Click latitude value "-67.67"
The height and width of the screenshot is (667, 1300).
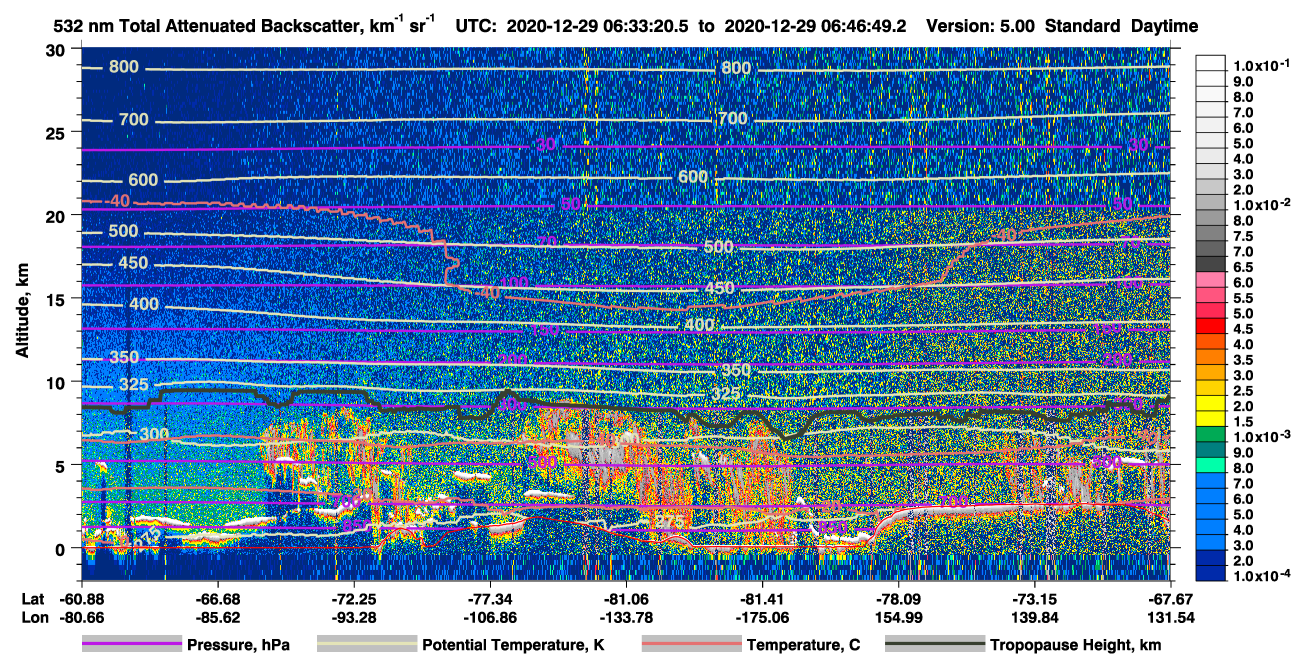click(x=1171, y=599)
